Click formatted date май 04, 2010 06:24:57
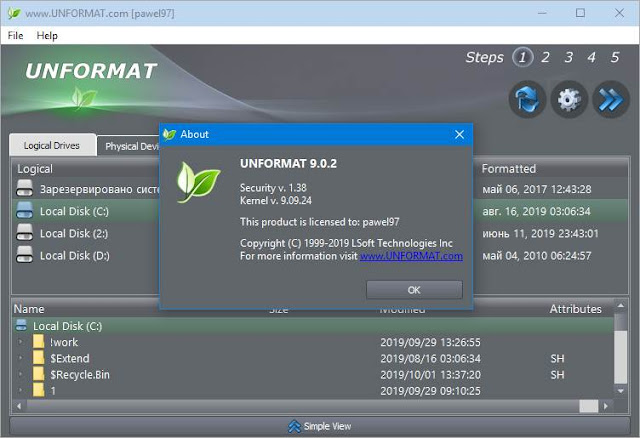This screenshot has height=438, width=640. point(537,256)
